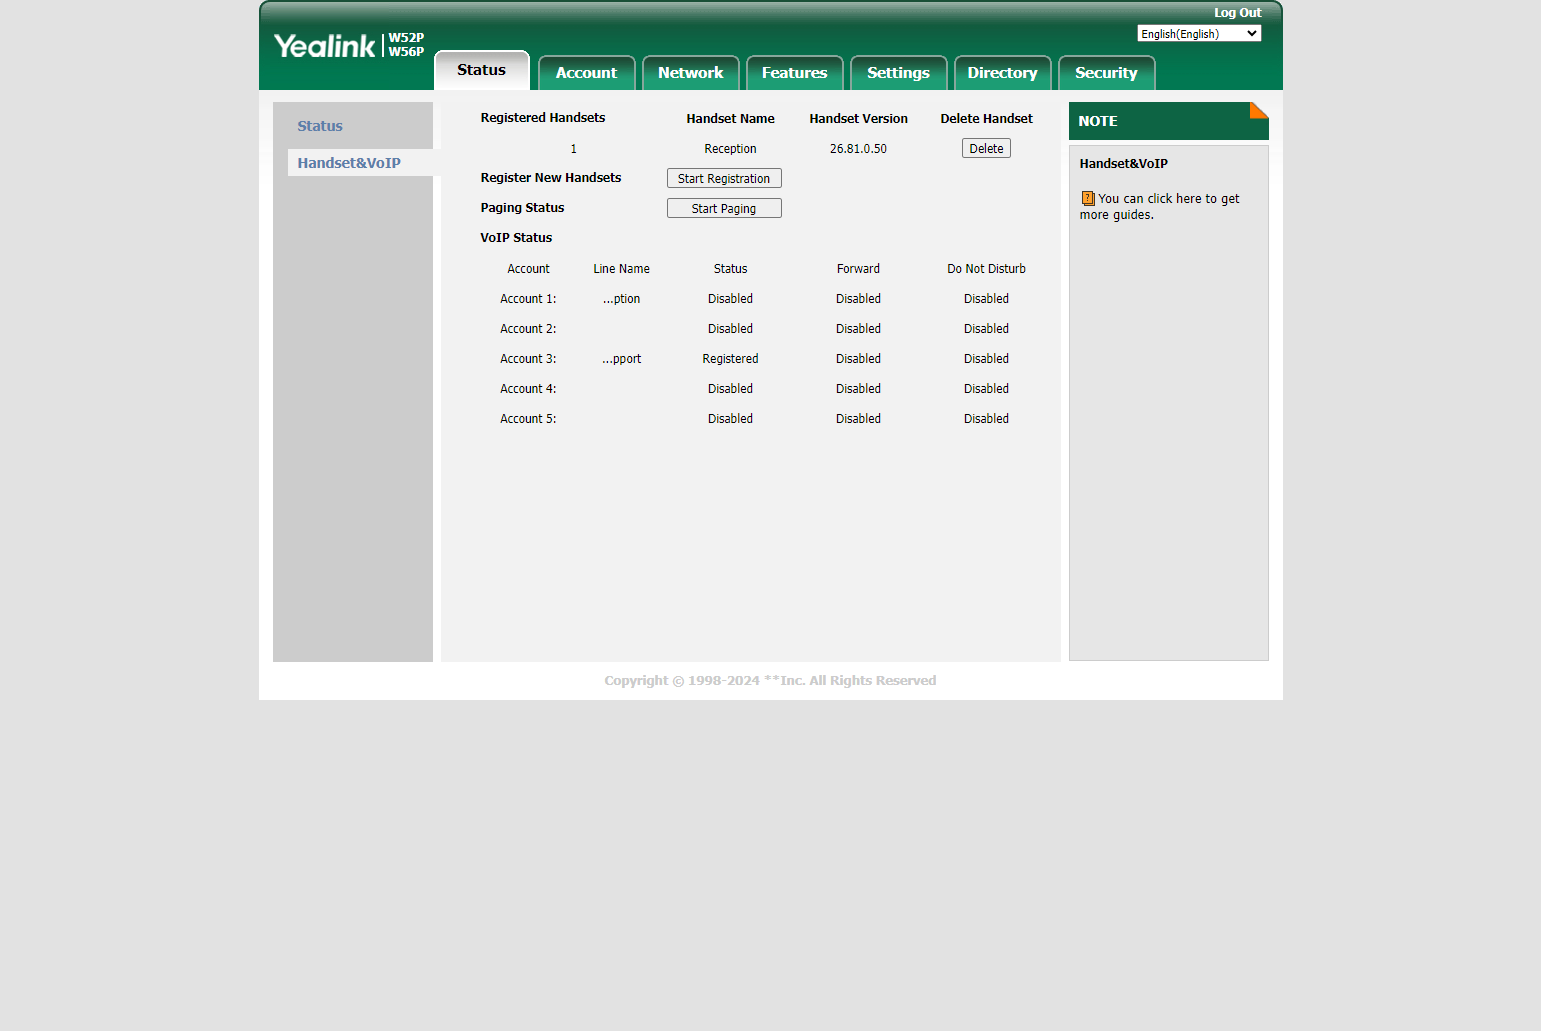Click the copyright footer text
Screen dimensions: 1541x1031
770,681
